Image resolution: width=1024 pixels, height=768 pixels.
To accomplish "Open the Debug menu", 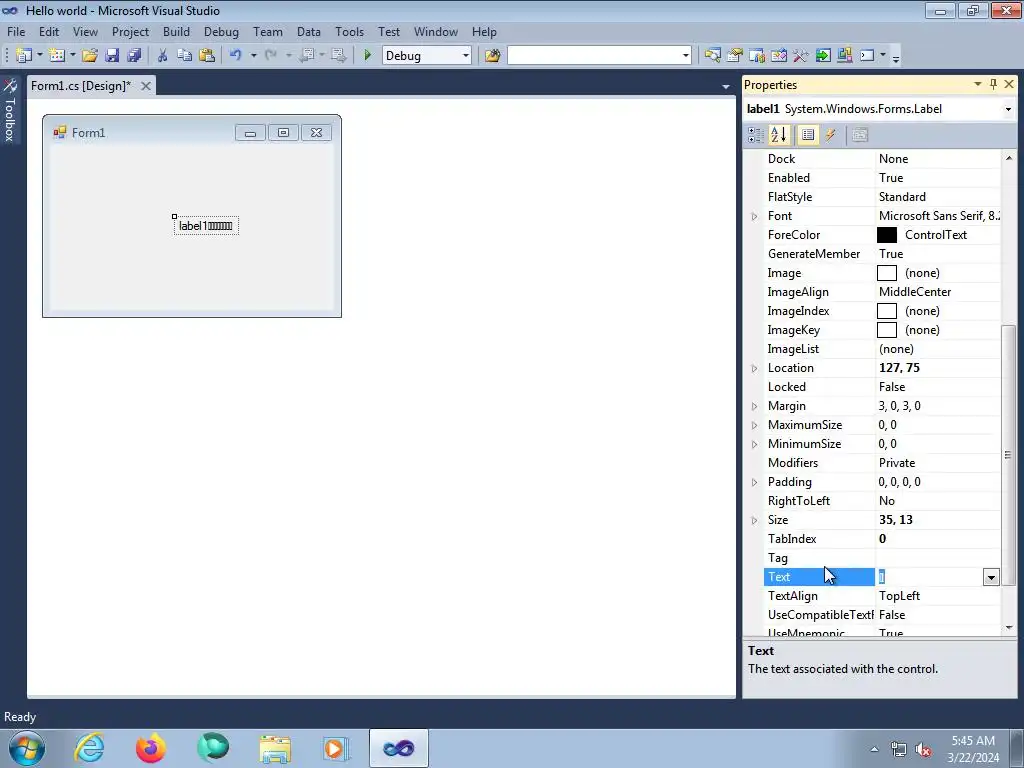I will click(x=221, y=31).
